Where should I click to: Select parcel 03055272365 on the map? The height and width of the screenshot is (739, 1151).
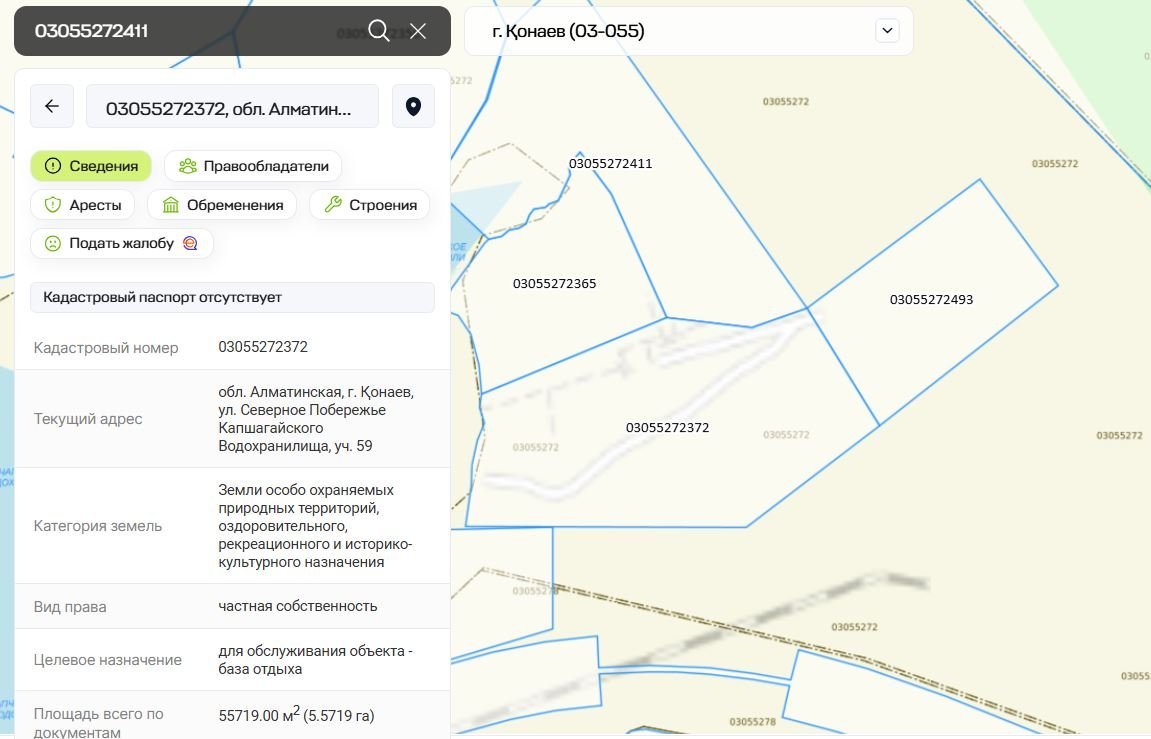point(554,284)
